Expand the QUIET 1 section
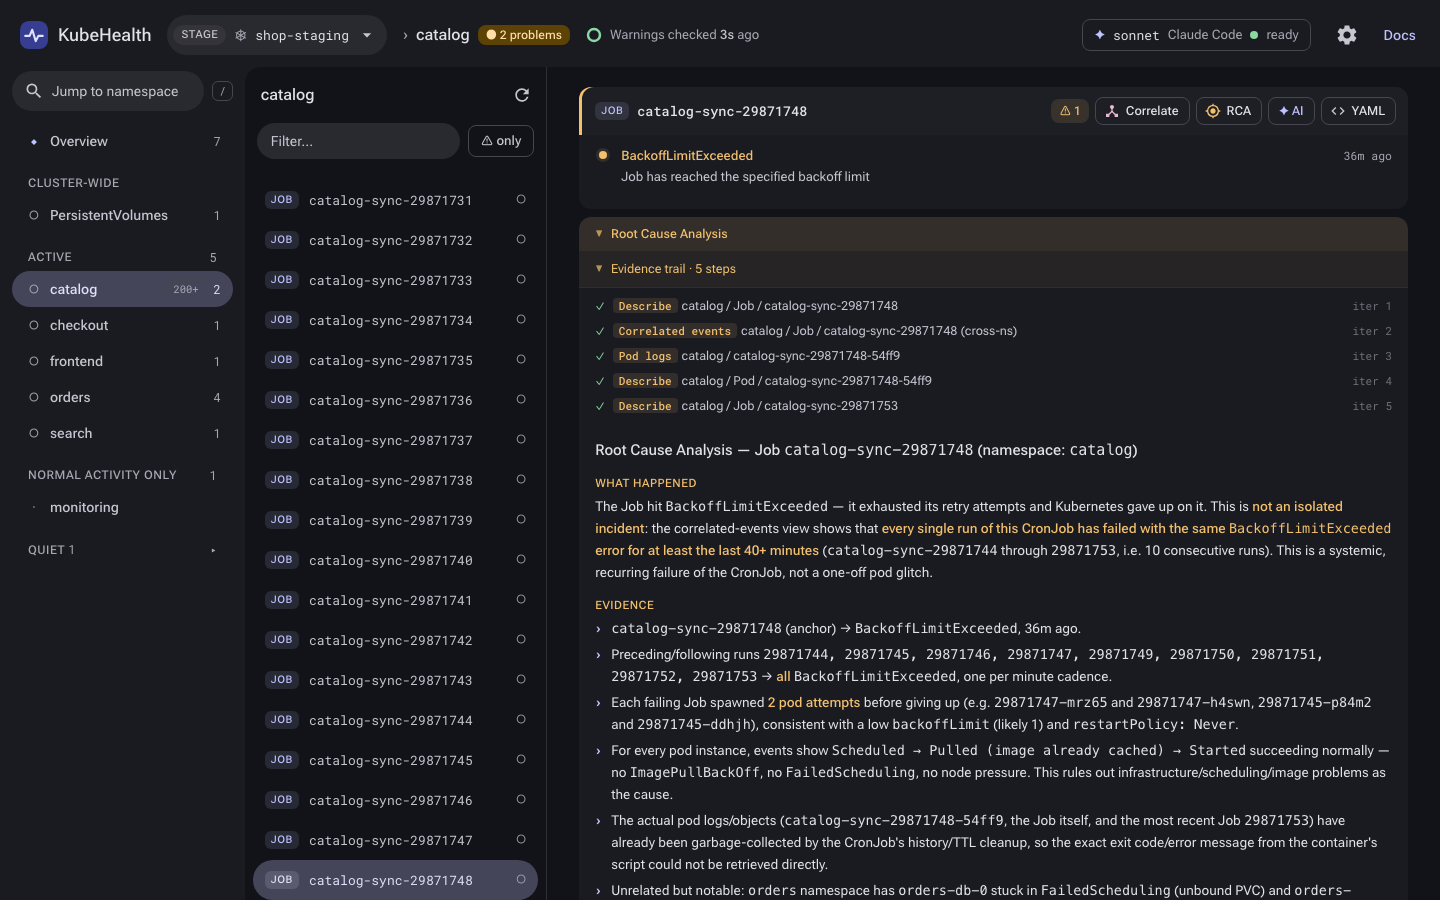This screenshot has height=900, width=1440. (122, 550)
